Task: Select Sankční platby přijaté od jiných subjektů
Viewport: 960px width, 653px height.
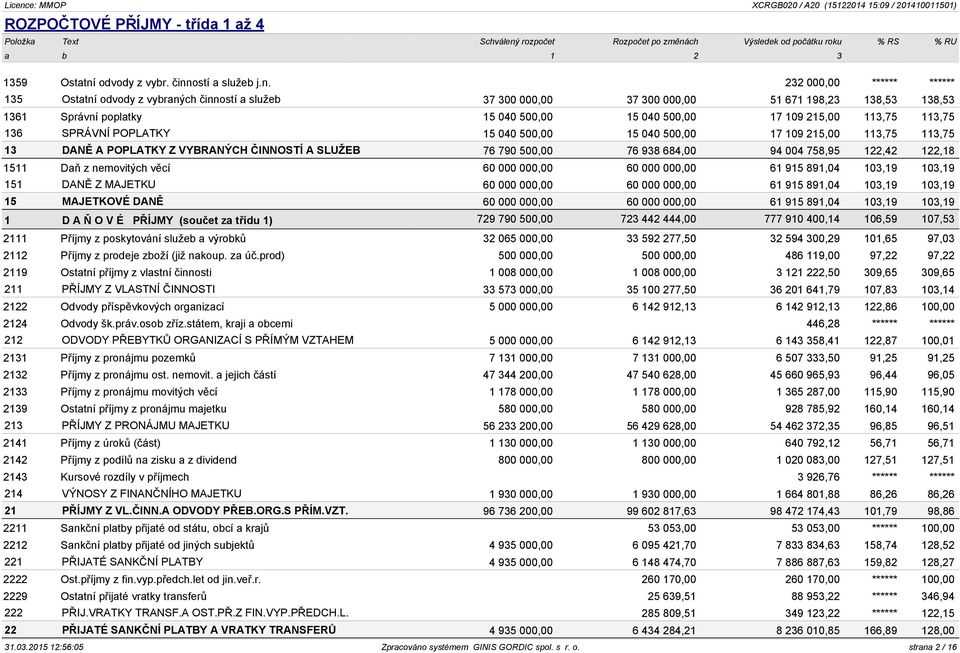Action: point(157,545)
